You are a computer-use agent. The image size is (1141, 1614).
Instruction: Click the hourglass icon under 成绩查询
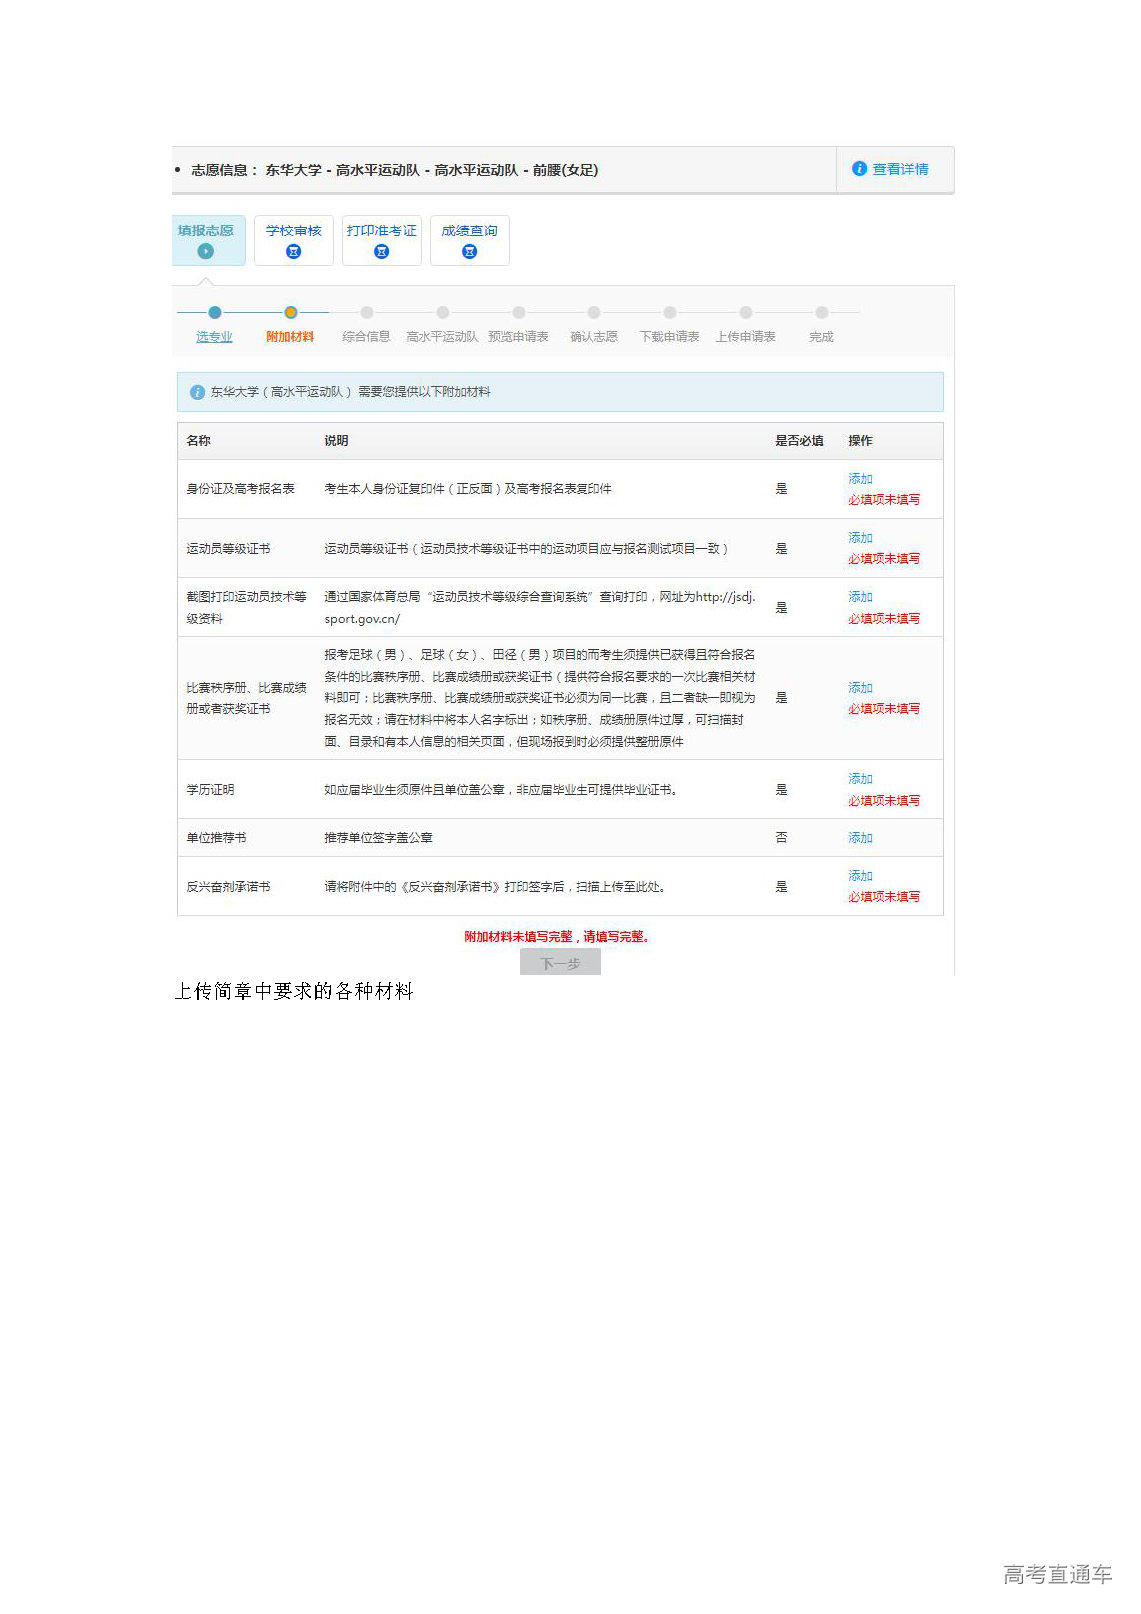point(469,251)
